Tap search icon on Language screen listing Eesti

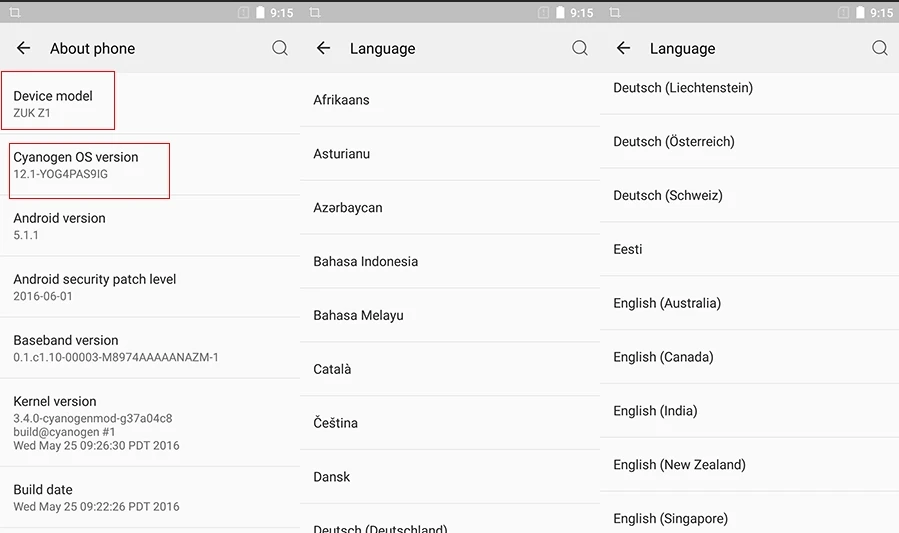tap(880, 48)
